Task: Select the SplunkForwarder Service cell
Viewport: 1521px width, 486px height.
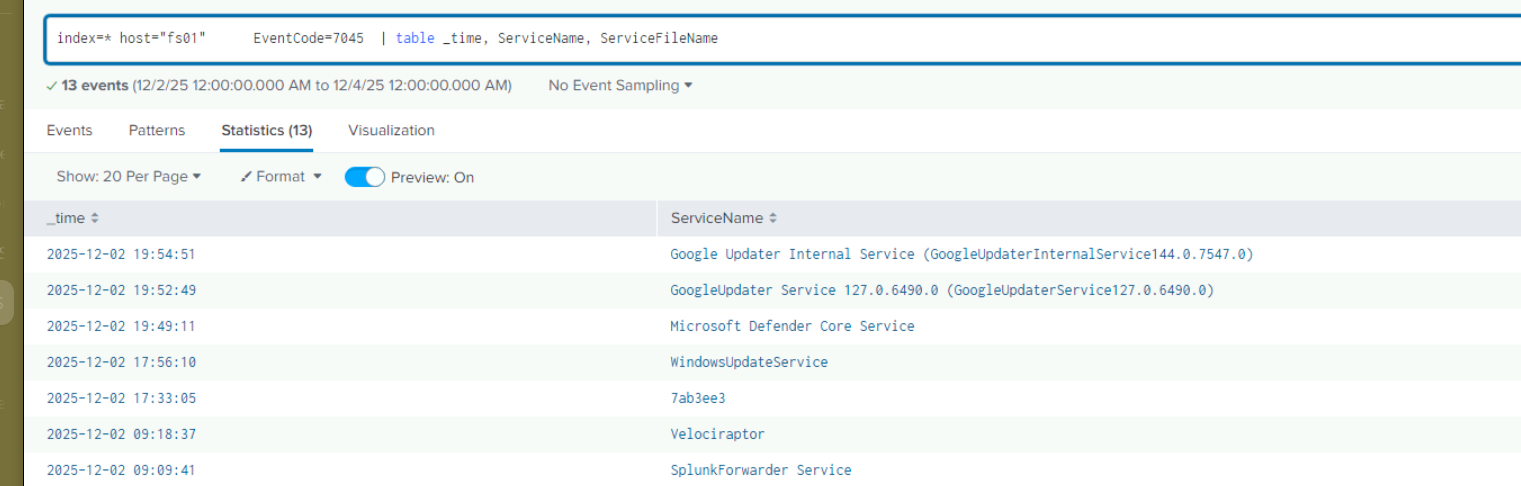Action: pos(761,470)
